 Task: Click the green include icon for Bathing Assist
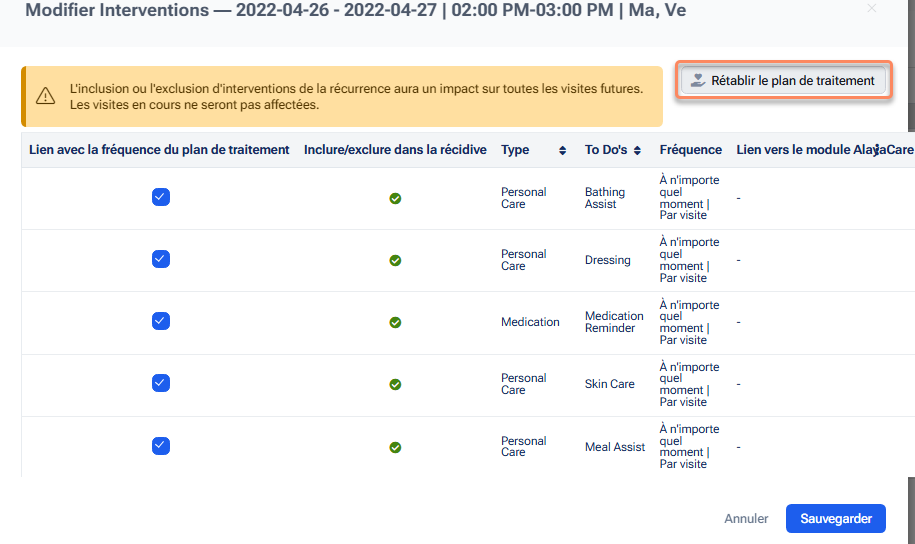395,198
